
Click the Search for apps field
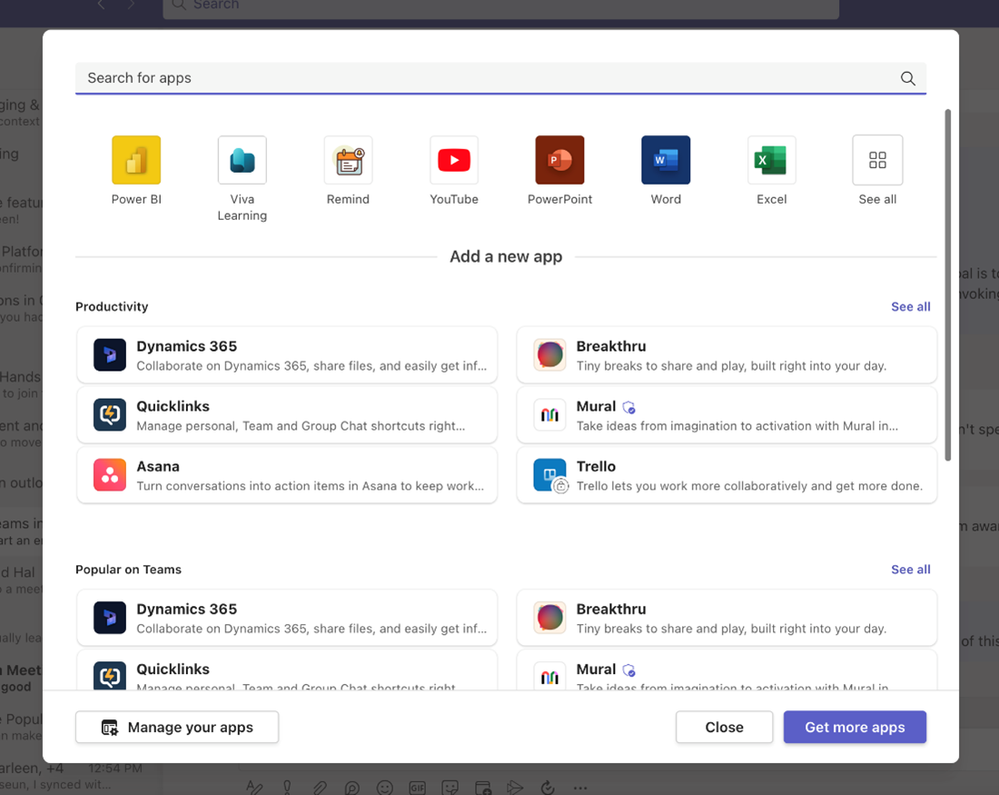click(x=500, y=78)
